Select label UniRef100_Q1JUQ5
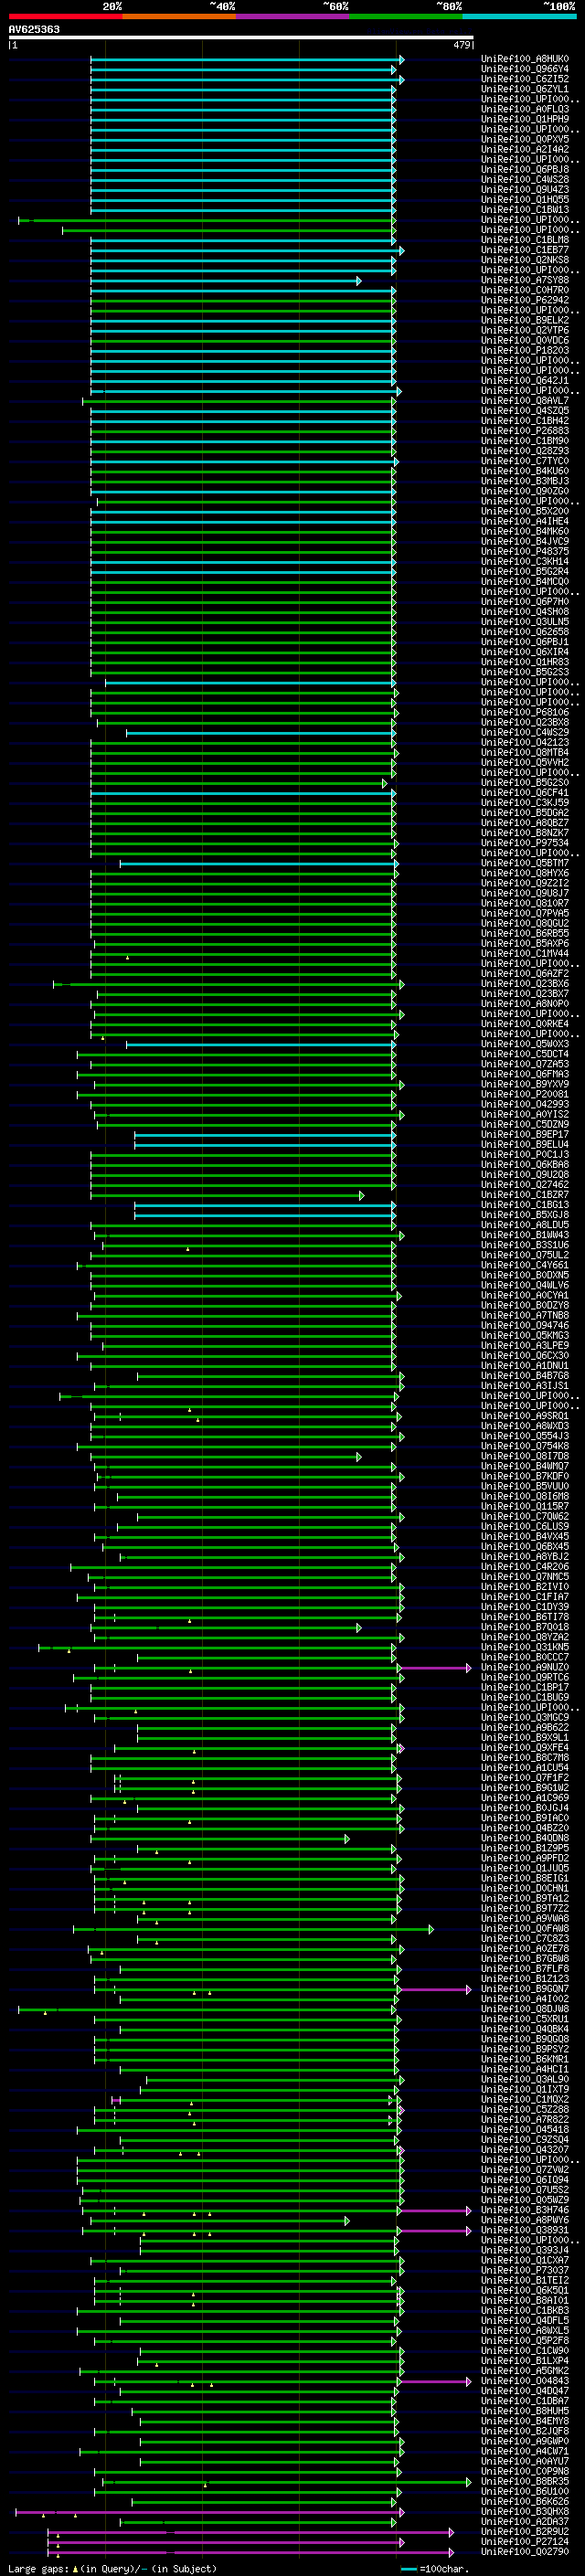Image resolution: width=585 pixels, height=2576 pixels. point(524,1868)
